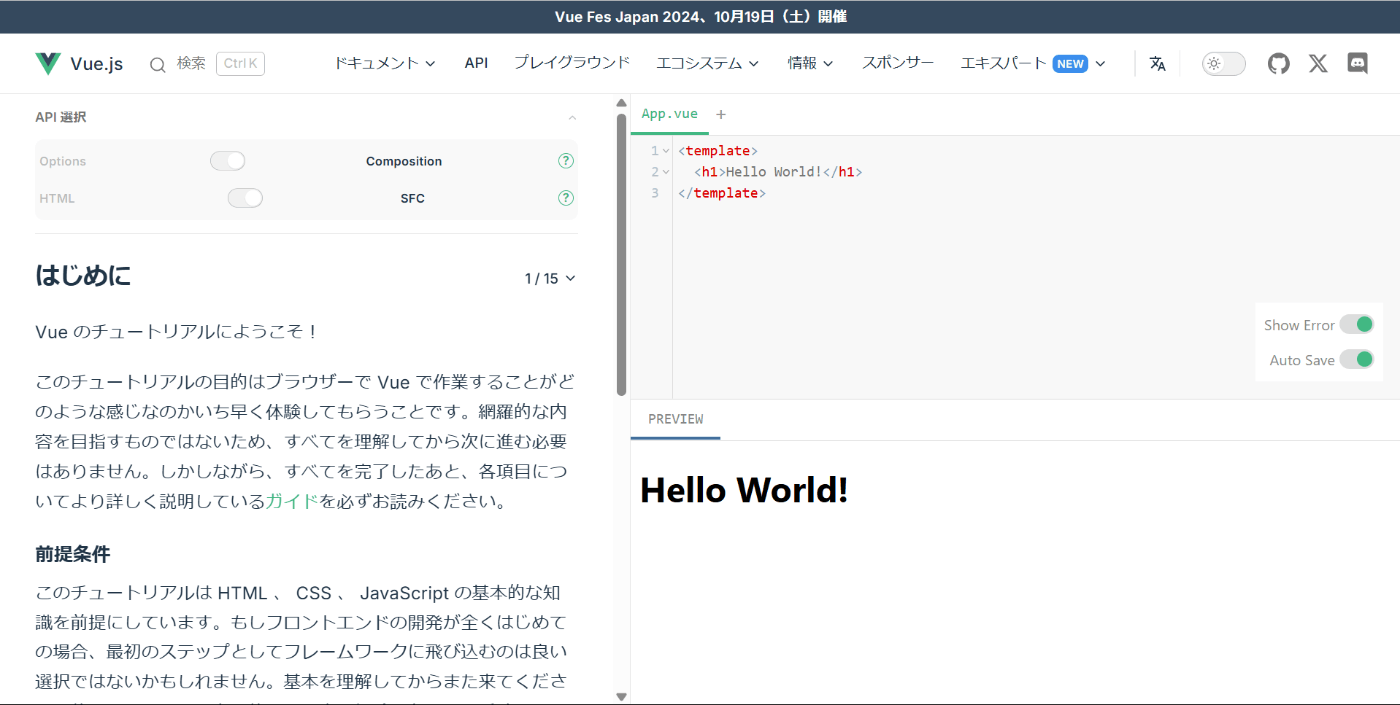
Task: Click the はじめに heading
Action: [83, 275]
